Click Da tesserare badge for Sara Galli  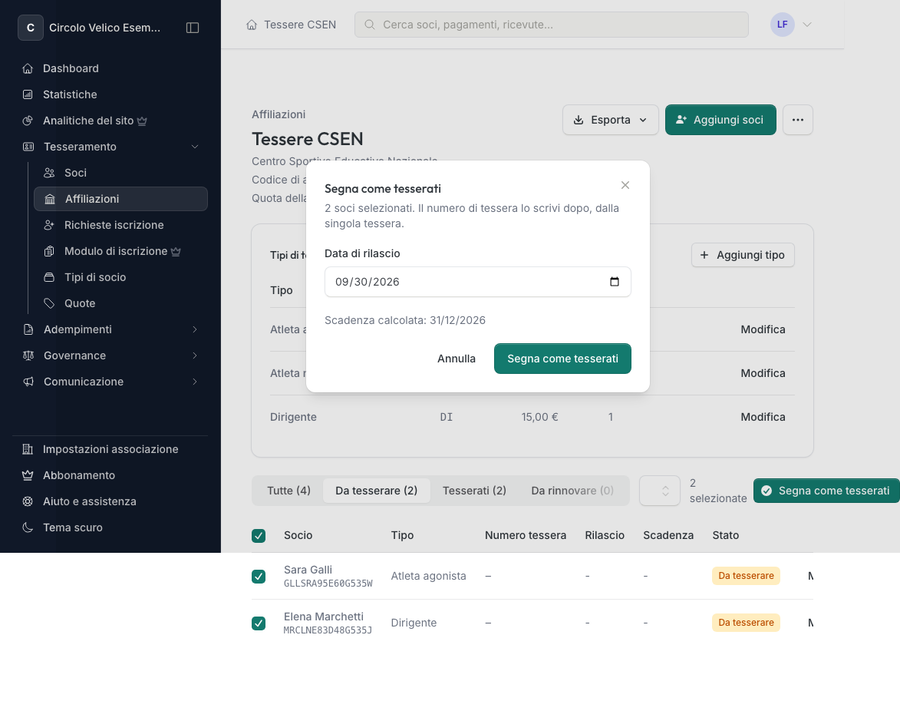(746, 576)
